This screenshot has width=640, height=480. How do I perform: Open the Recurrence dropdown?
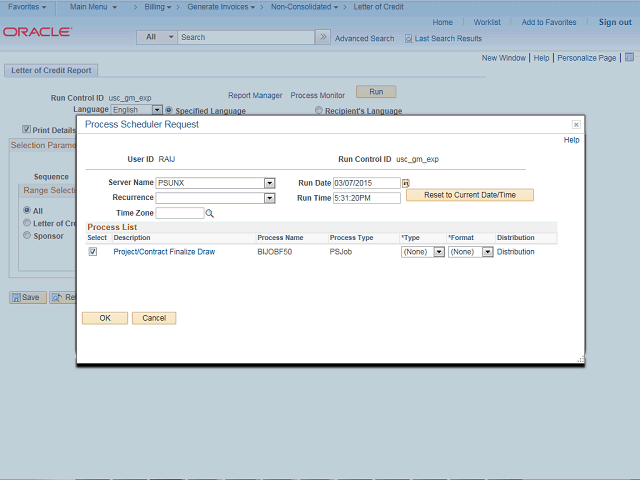click(x=269, y=198)
